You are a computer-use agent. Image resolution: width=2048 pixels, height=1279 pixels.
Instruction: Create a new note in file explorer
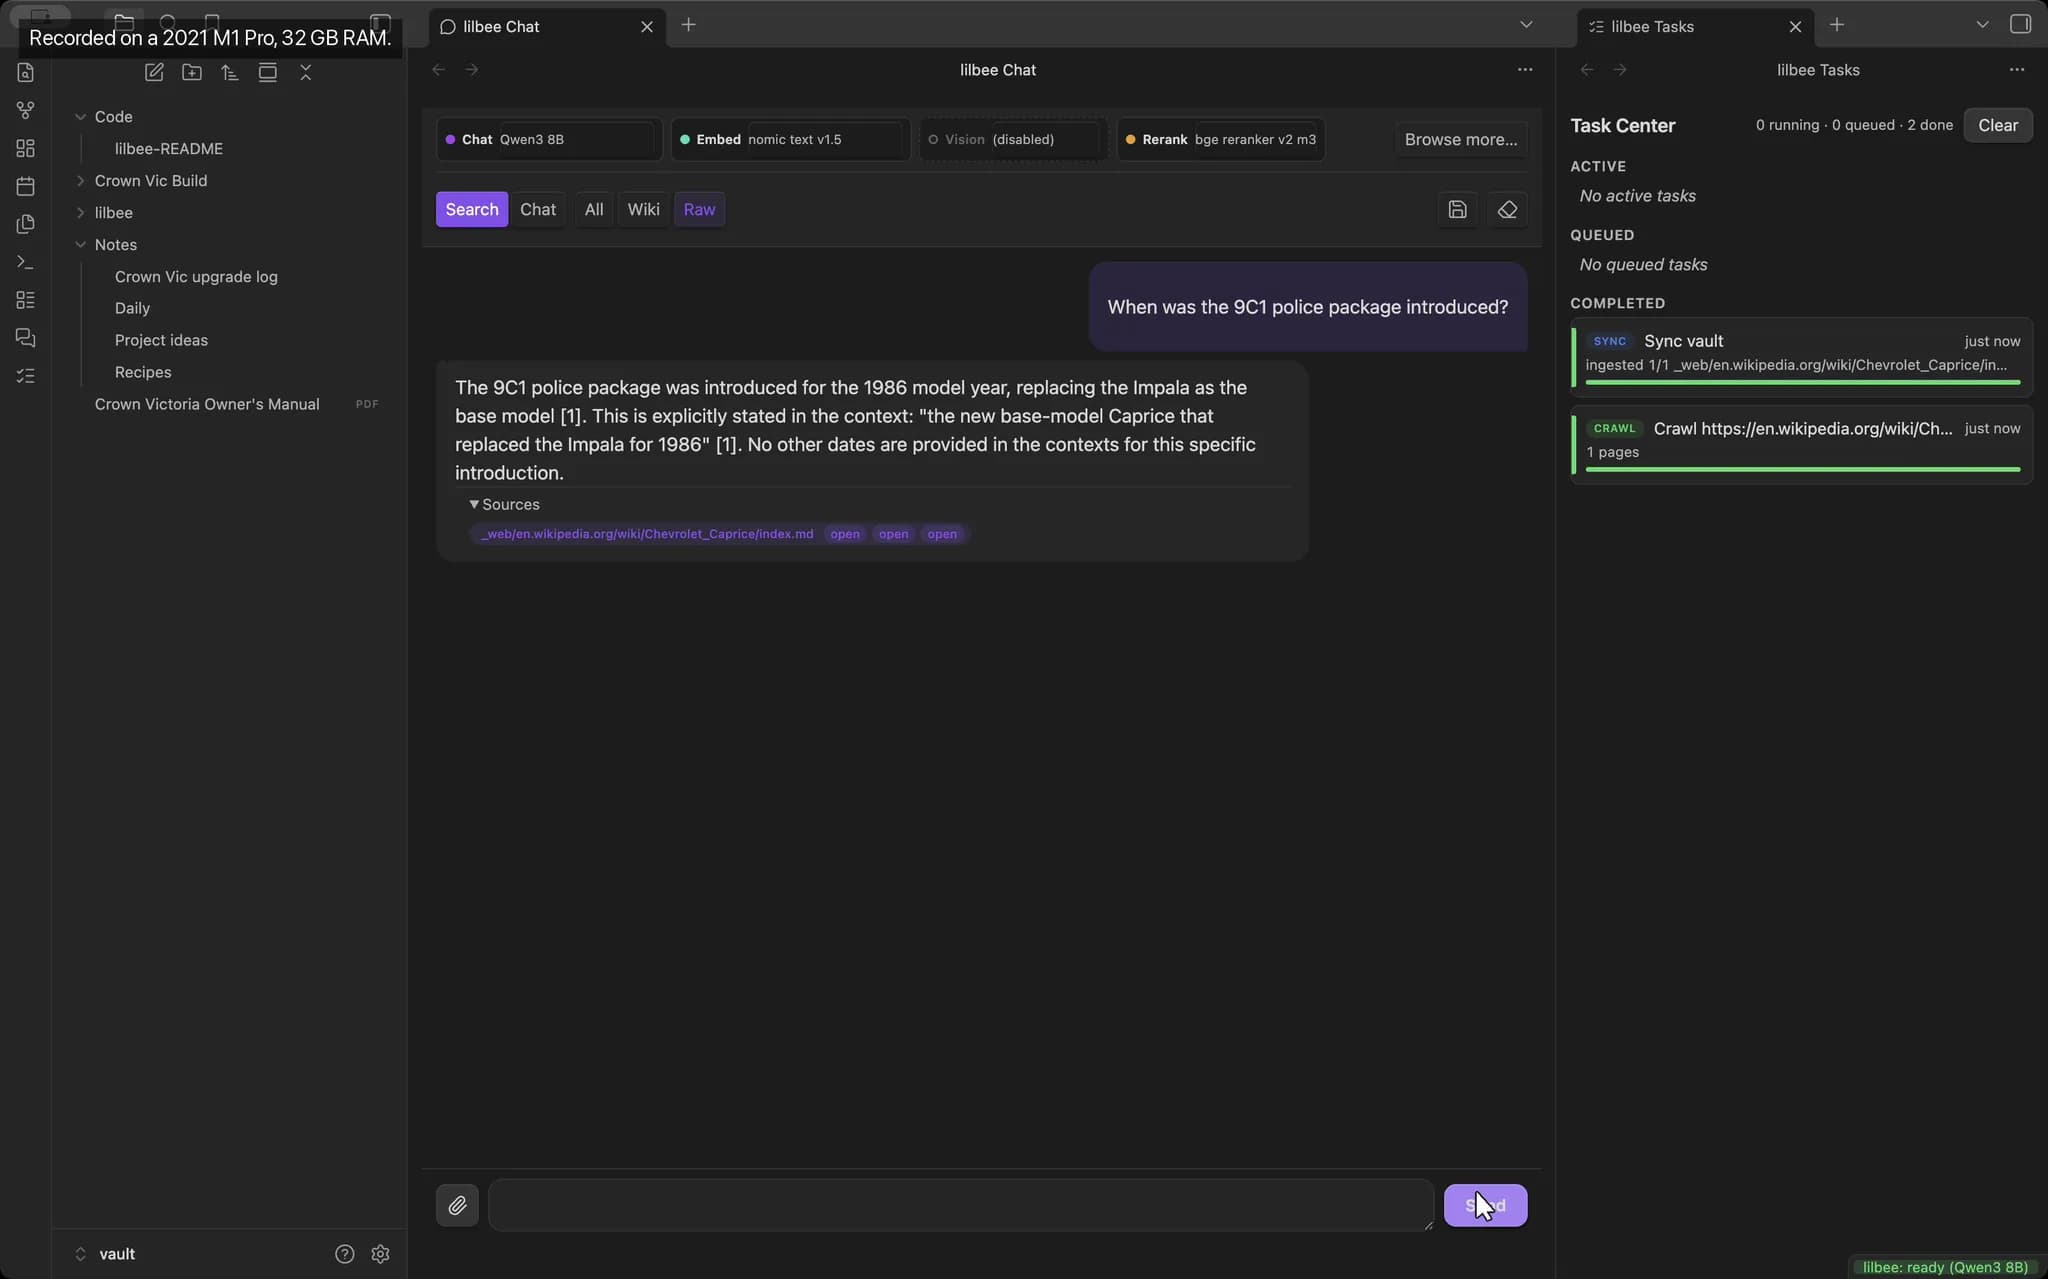coord(154,72)
